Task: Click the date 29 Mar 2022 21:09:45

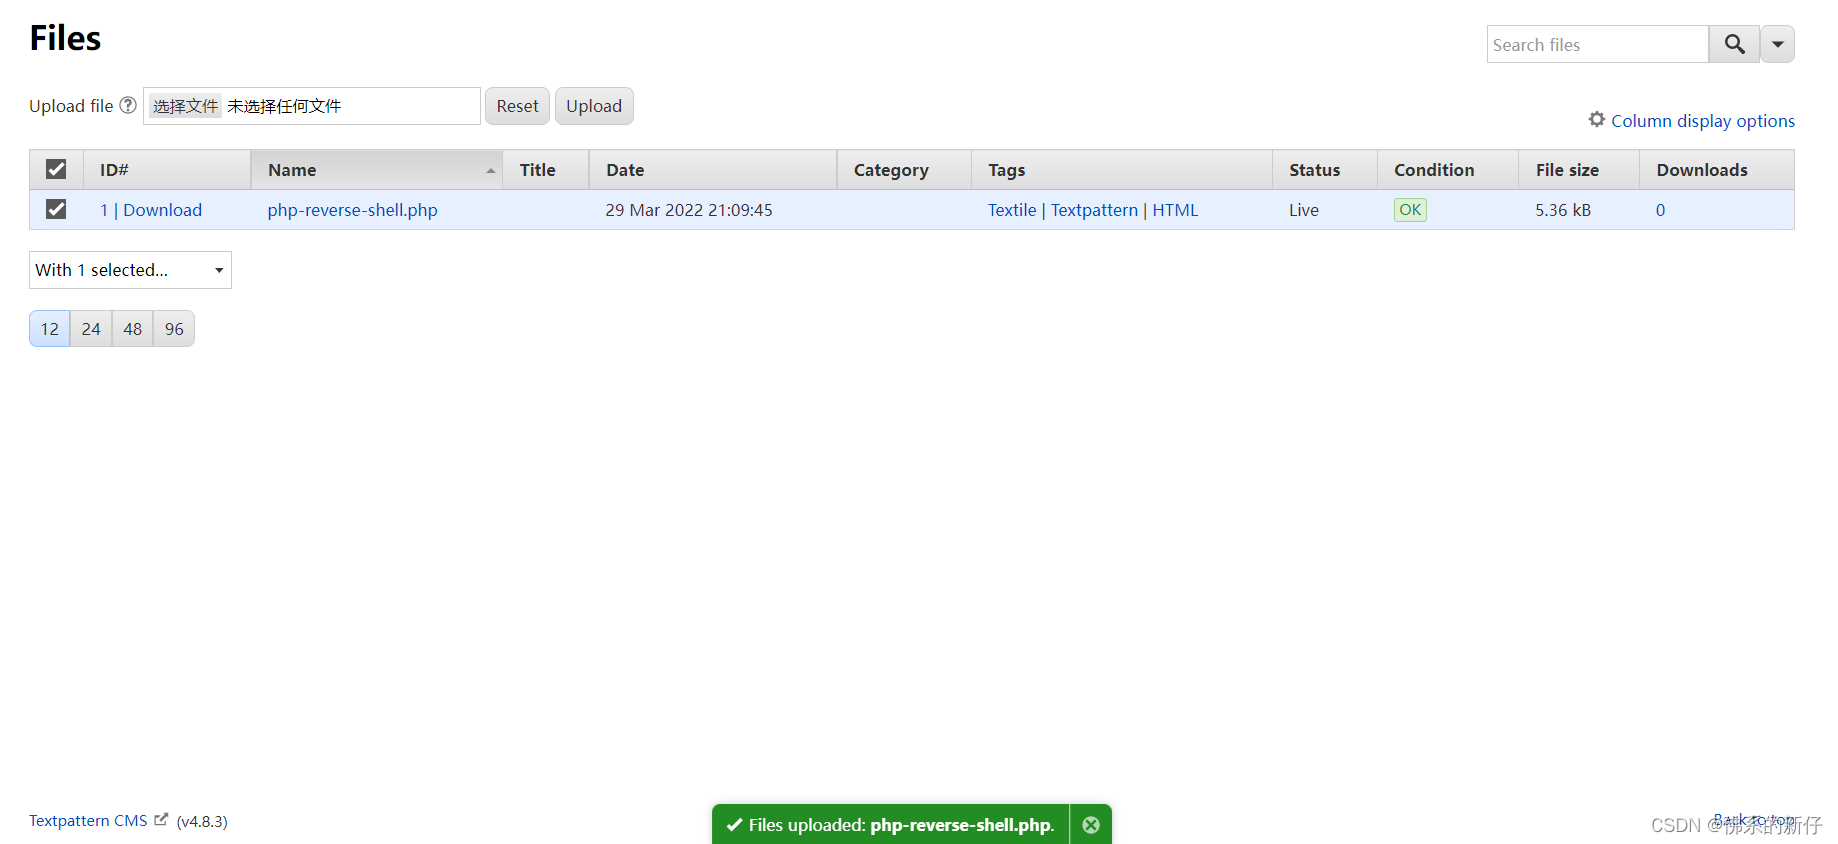Action: pos(689,210)
